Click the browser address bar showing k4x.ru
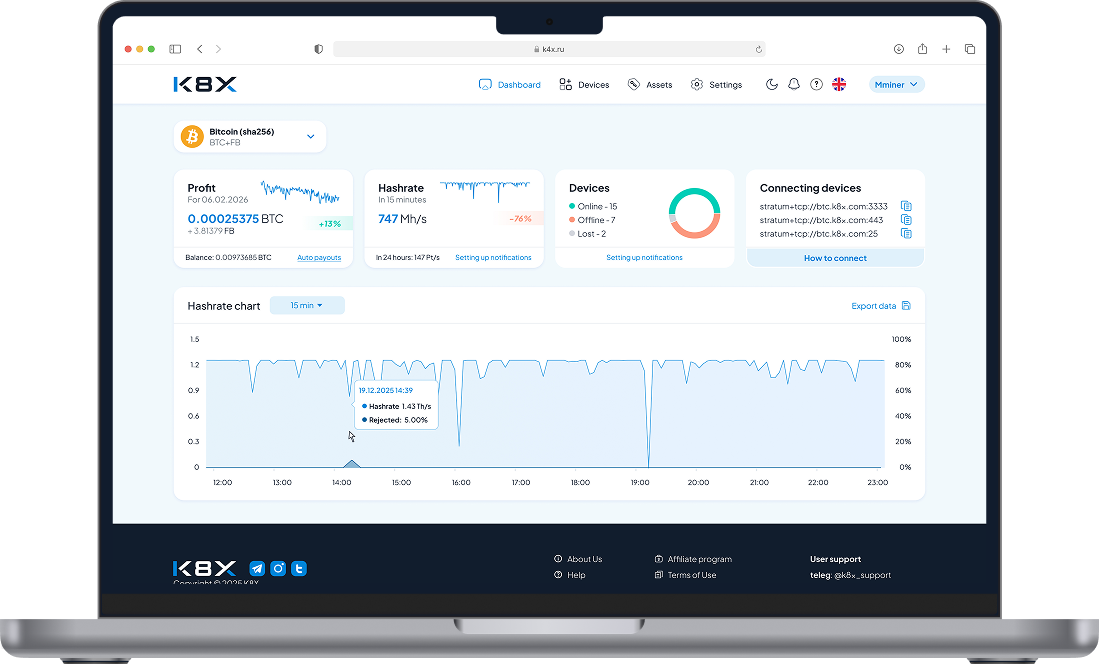The width and height of the screenshot is (1099, 664). pos(550,49)
